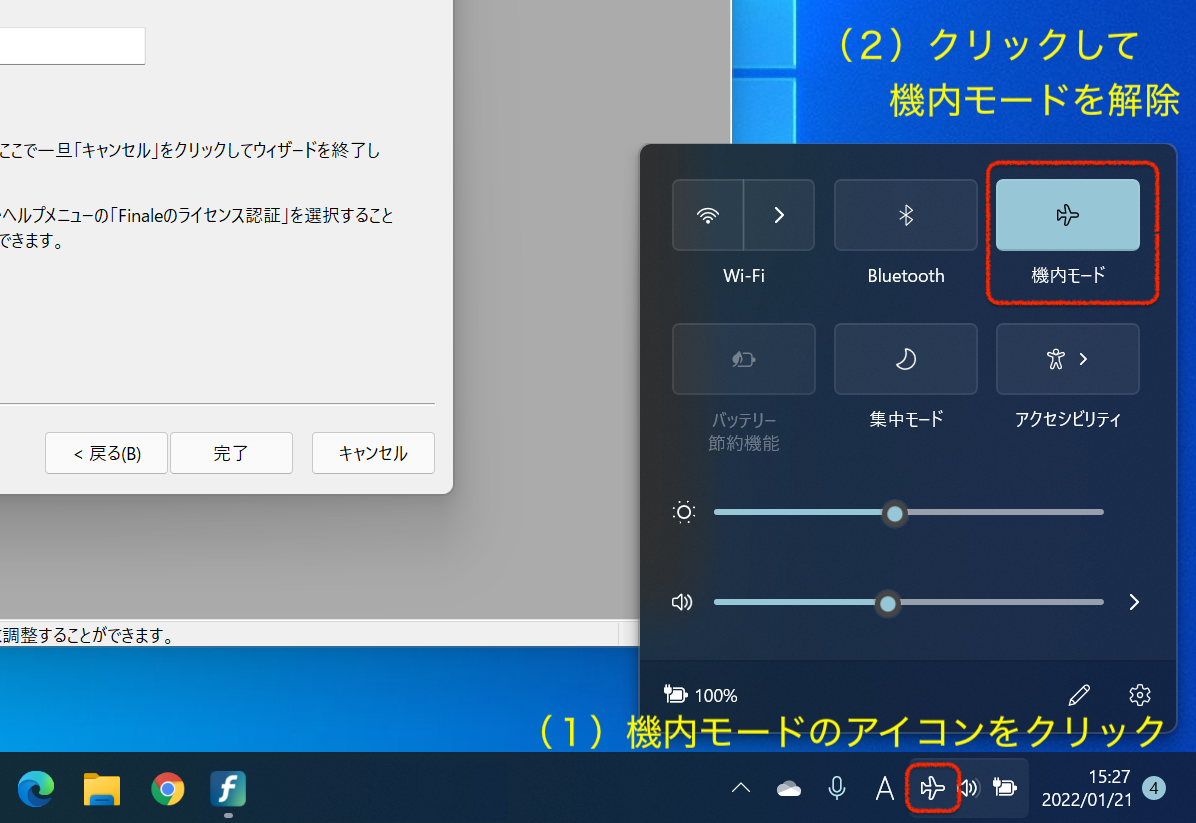This screenshot has height=823, width=1196.
Task: Click the microphone tray icon
Action: pyautogui.click(x=837, y=788)
